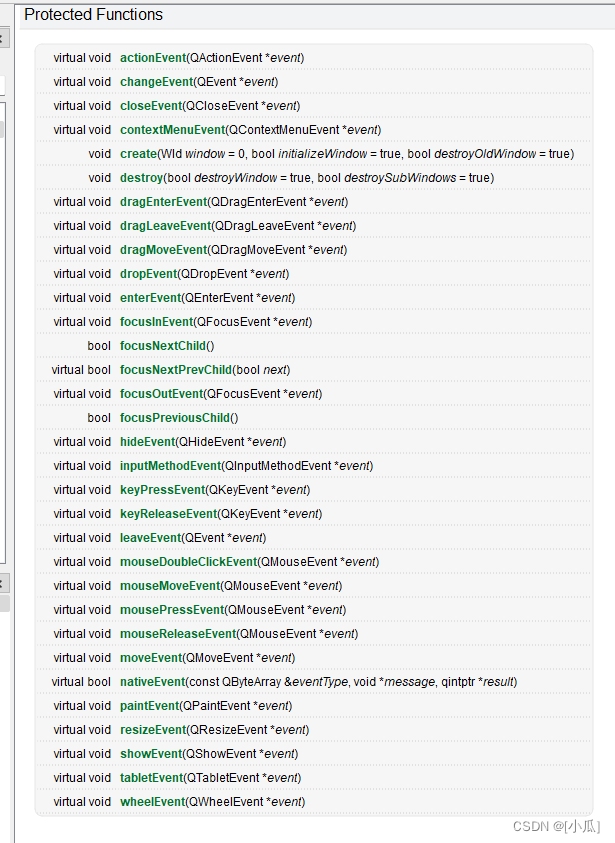Open the inputMethodEvent function link

click(x=170, y=466)
